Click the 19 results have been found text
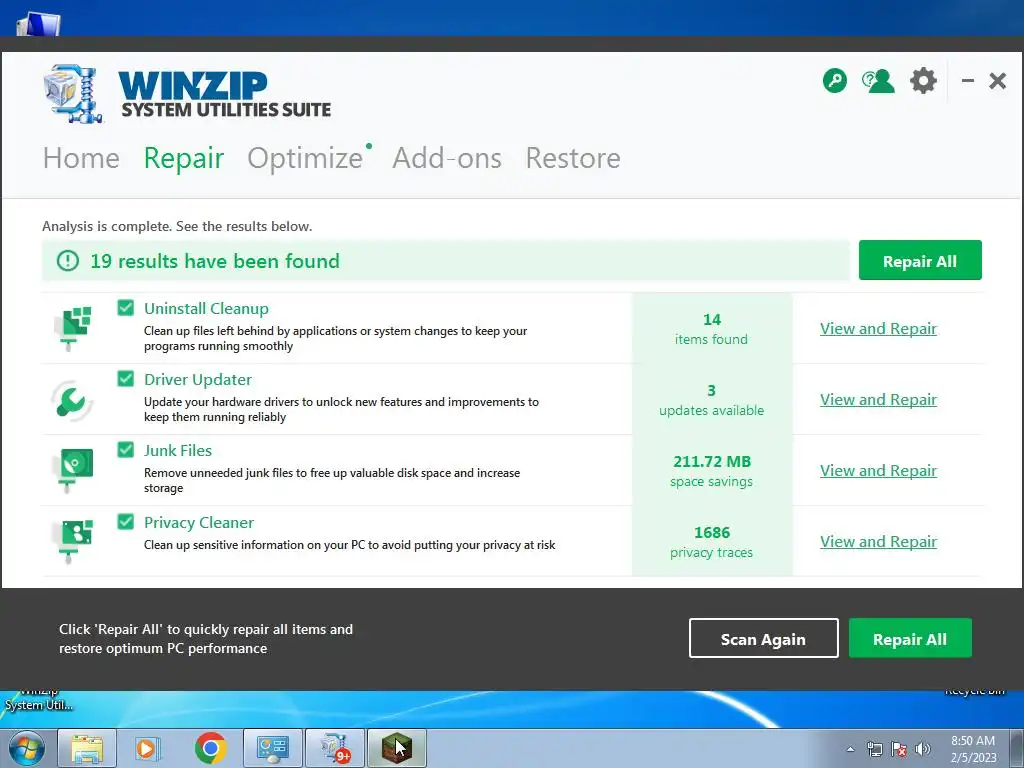Screen dimensions: 1024x768 [x=215, y=261]
